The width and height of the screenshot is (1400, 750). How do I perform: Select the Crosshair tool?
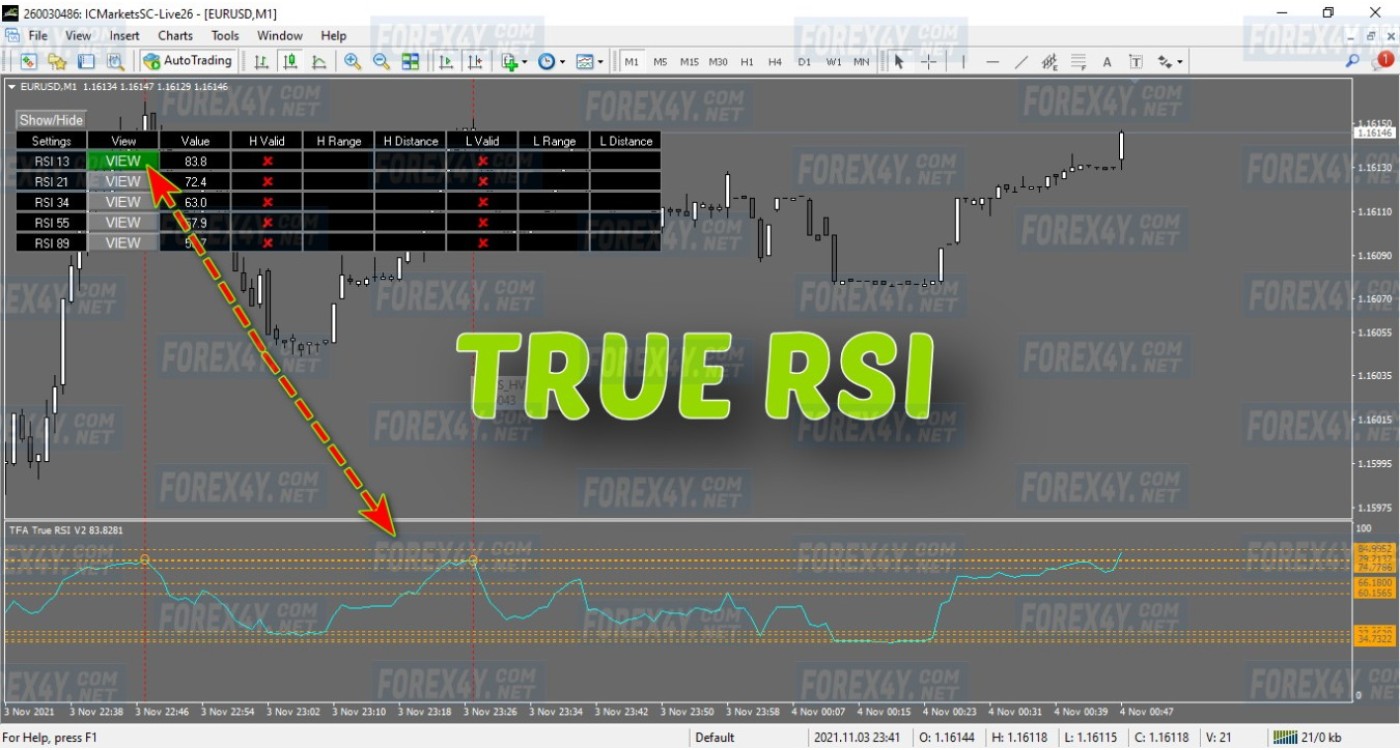pyautogui.click(x=928, y=61)
